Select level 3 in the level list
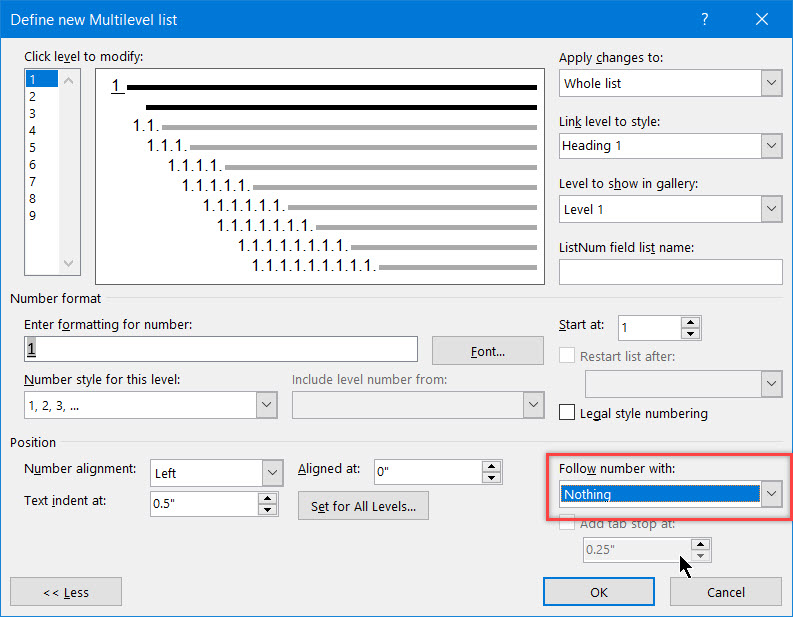Image resolution: width=793 pixels, height=617 pixels. [x=42, y=114]
